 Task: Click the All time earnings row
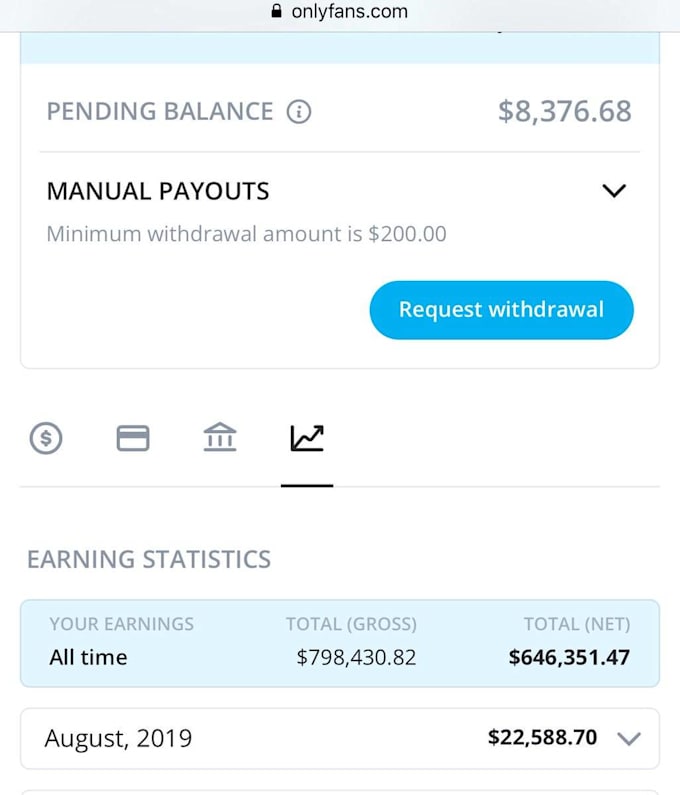pyautogui.click(x=88, y=657)
